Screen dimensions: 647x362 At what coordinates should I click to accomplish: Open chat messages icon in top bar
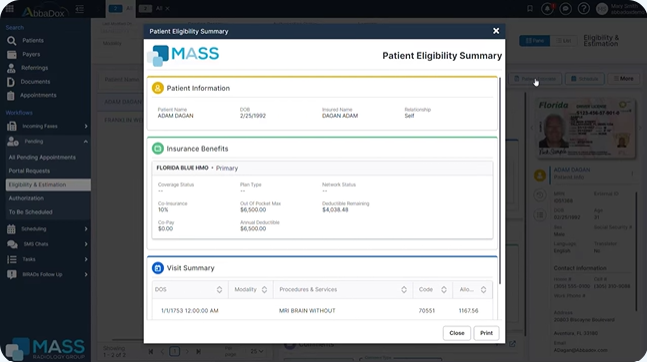(x=565, y=9)
